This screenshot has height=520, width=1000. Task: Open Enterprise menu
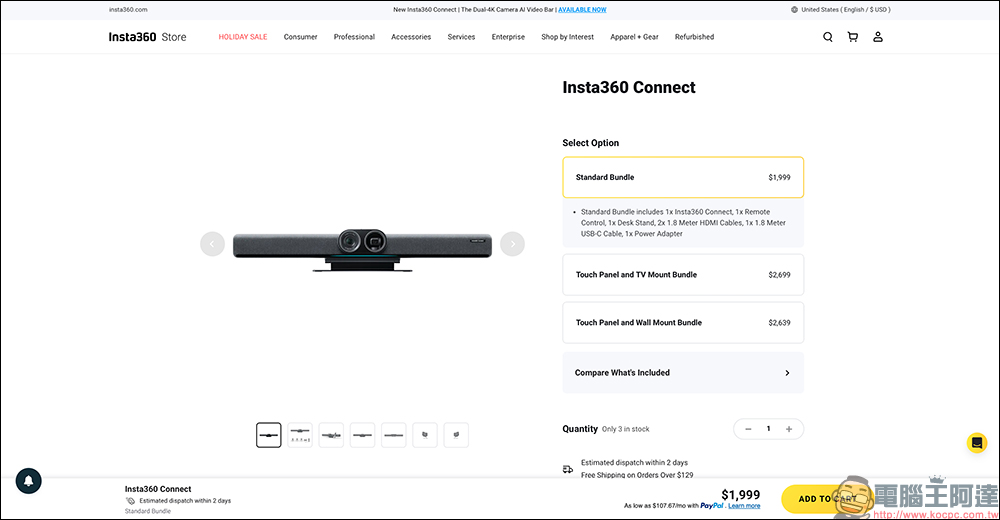(508, 37)
